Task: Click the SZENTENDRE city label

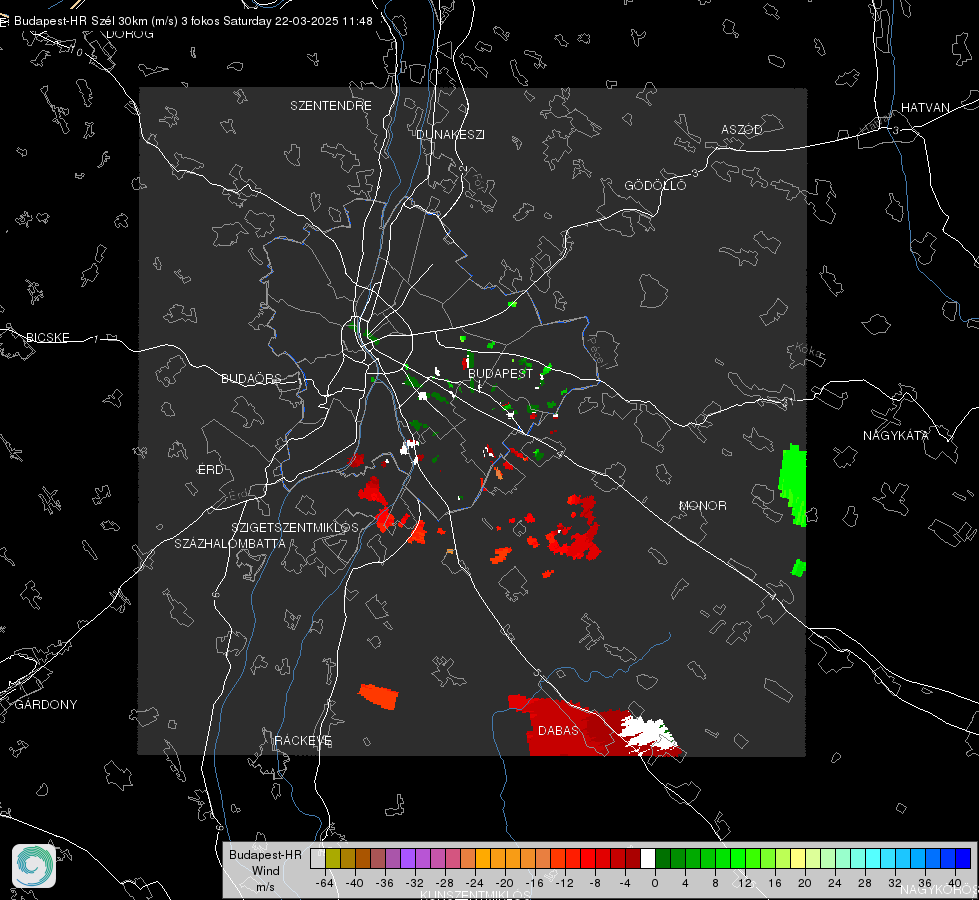Action: tap(330, 106)
